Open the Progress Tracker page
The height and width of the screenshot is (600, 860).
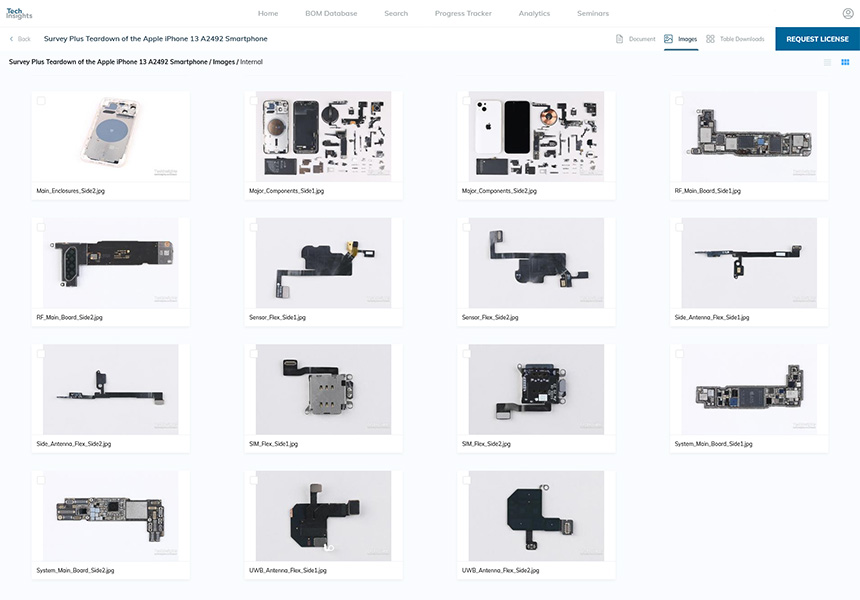pos(463,13)
